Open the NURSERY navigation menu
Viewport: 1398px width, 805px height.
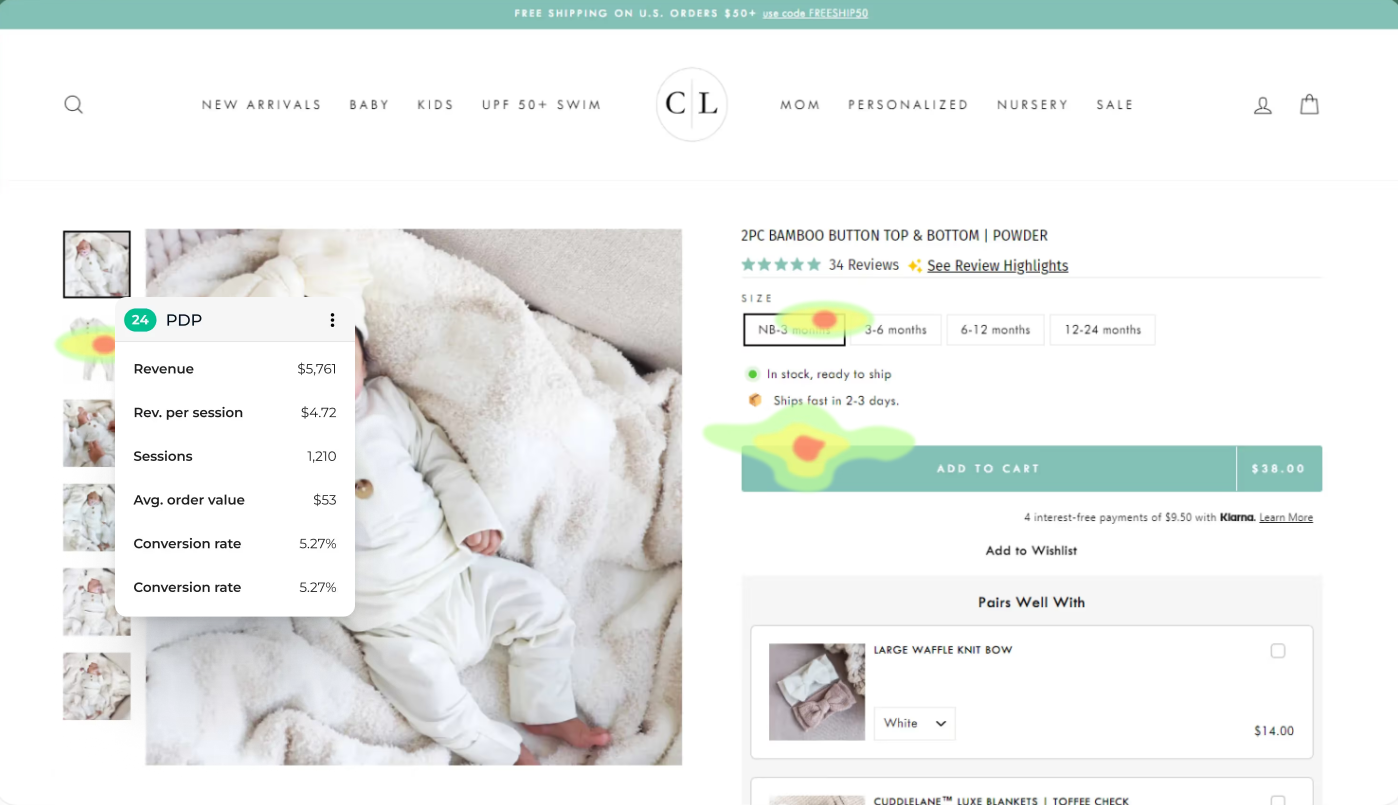pyautogui.click(x=1033, y=105)
